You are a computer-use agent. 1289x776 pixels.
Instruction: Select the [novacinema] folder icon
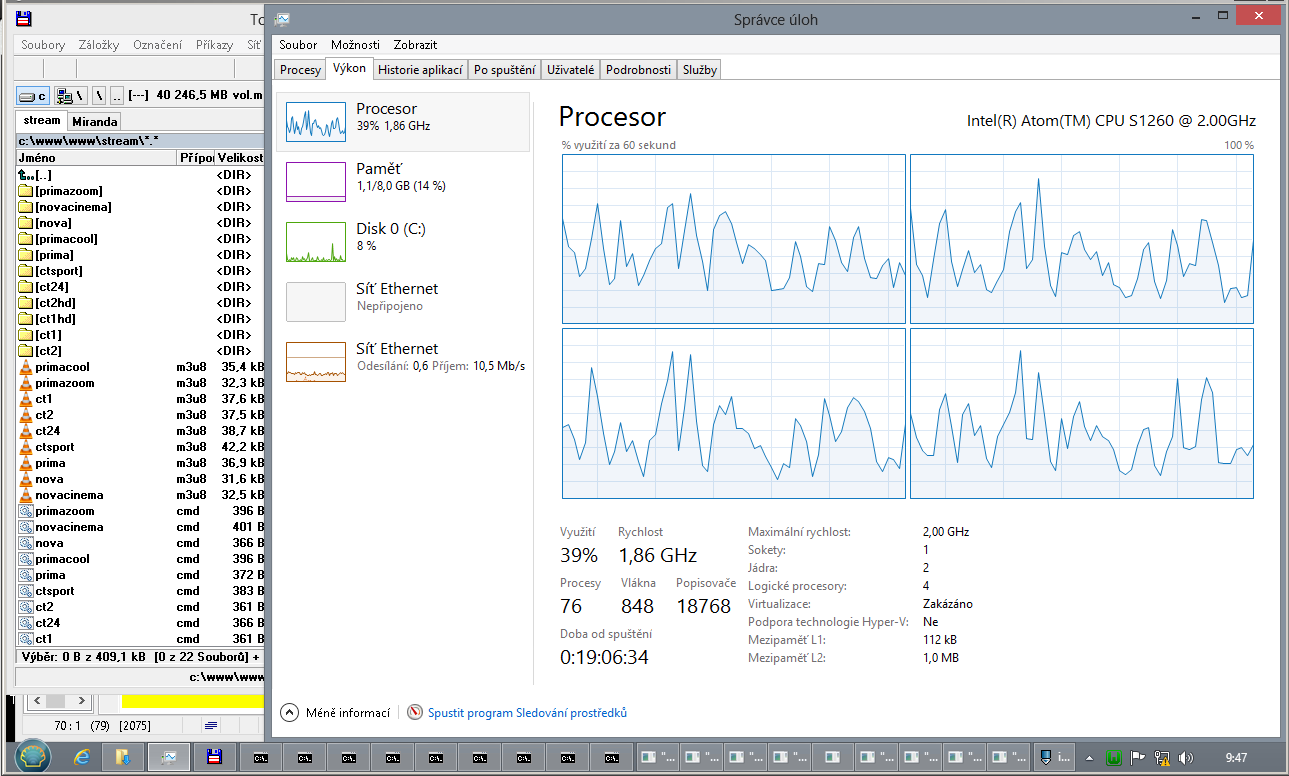pos(26,207)
